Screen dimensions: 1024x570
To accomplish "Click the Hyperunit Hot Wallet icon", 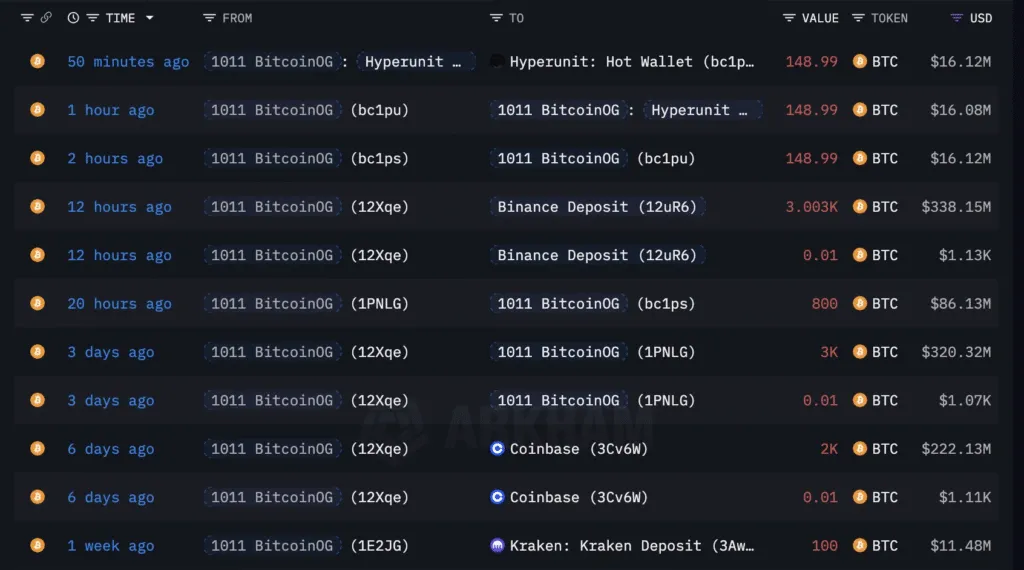I will click(x=497, y=62).
